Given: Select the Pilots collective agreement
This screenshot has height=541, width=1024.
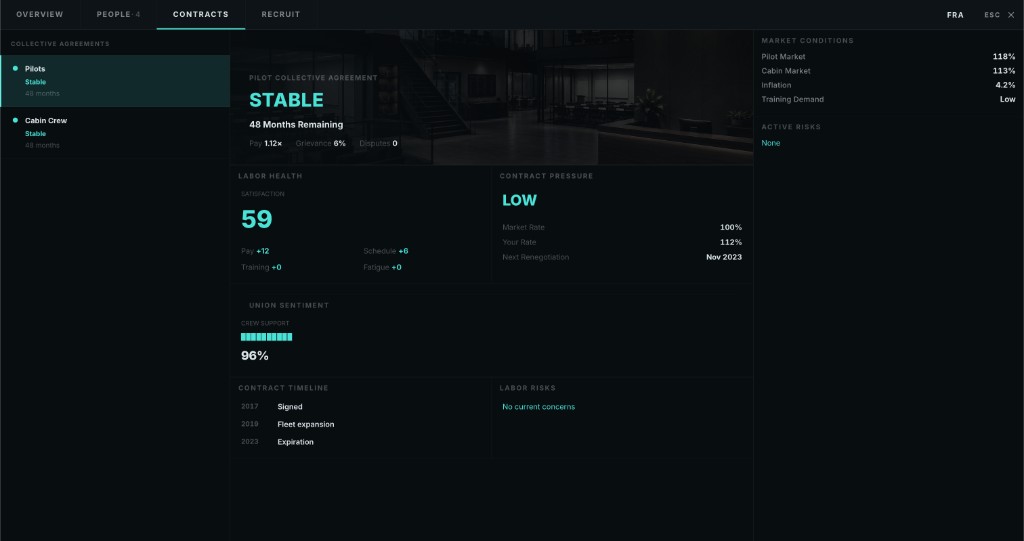Looking at the screenshot, I should pyautogui.click(x=115, y=81).
